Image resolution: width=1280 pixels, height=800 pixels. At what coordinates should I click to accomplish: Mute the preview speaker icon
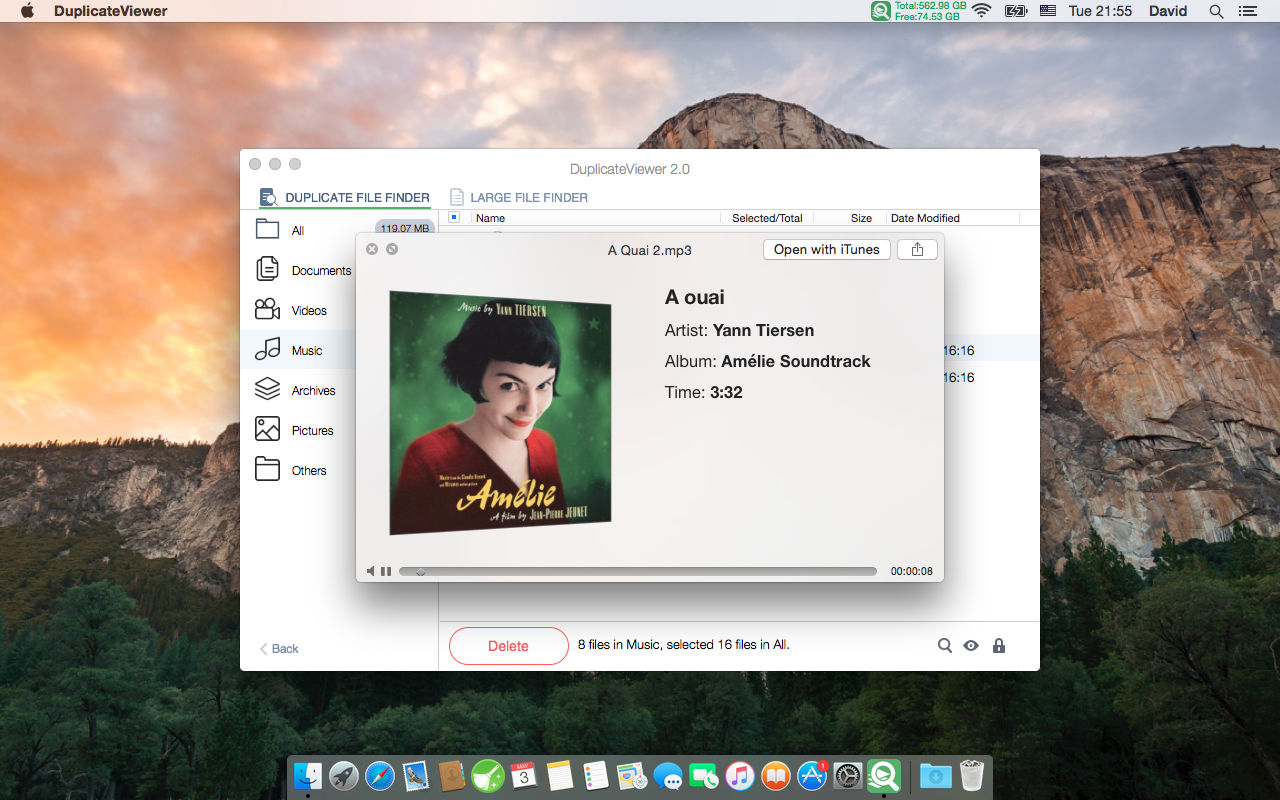tap(370, 571)
